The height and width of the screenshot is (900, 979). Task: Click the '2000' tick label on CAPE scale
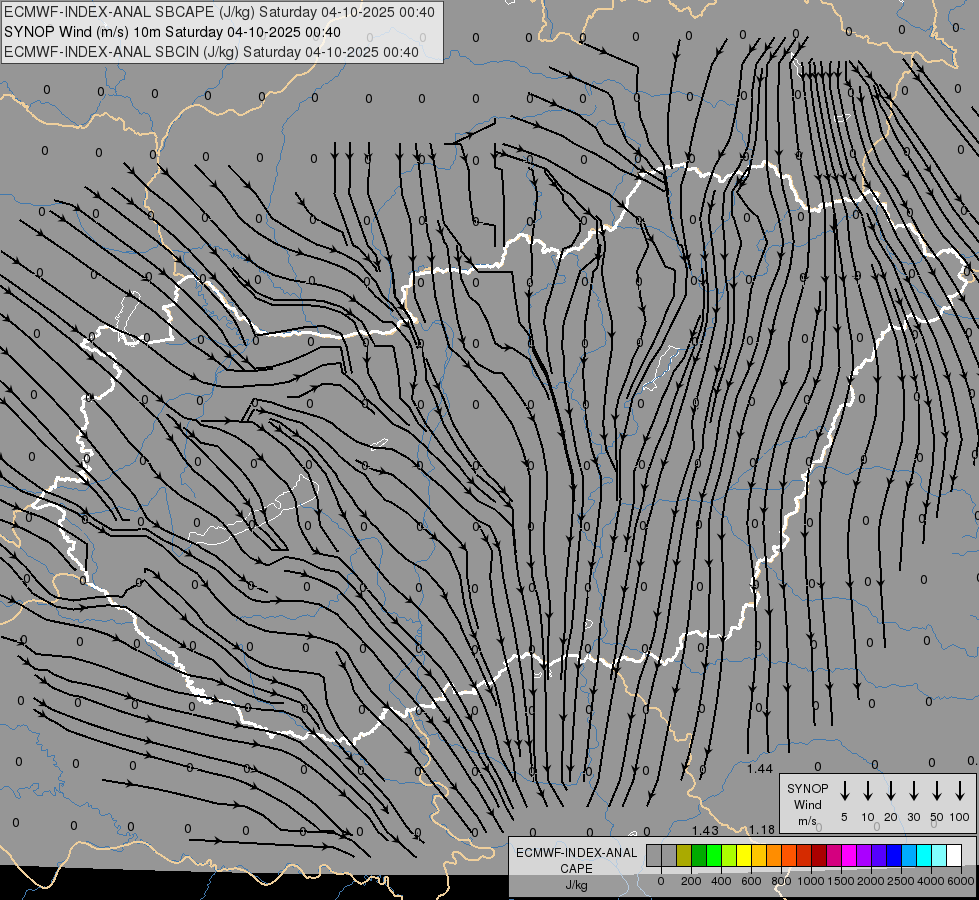point(871,881)
